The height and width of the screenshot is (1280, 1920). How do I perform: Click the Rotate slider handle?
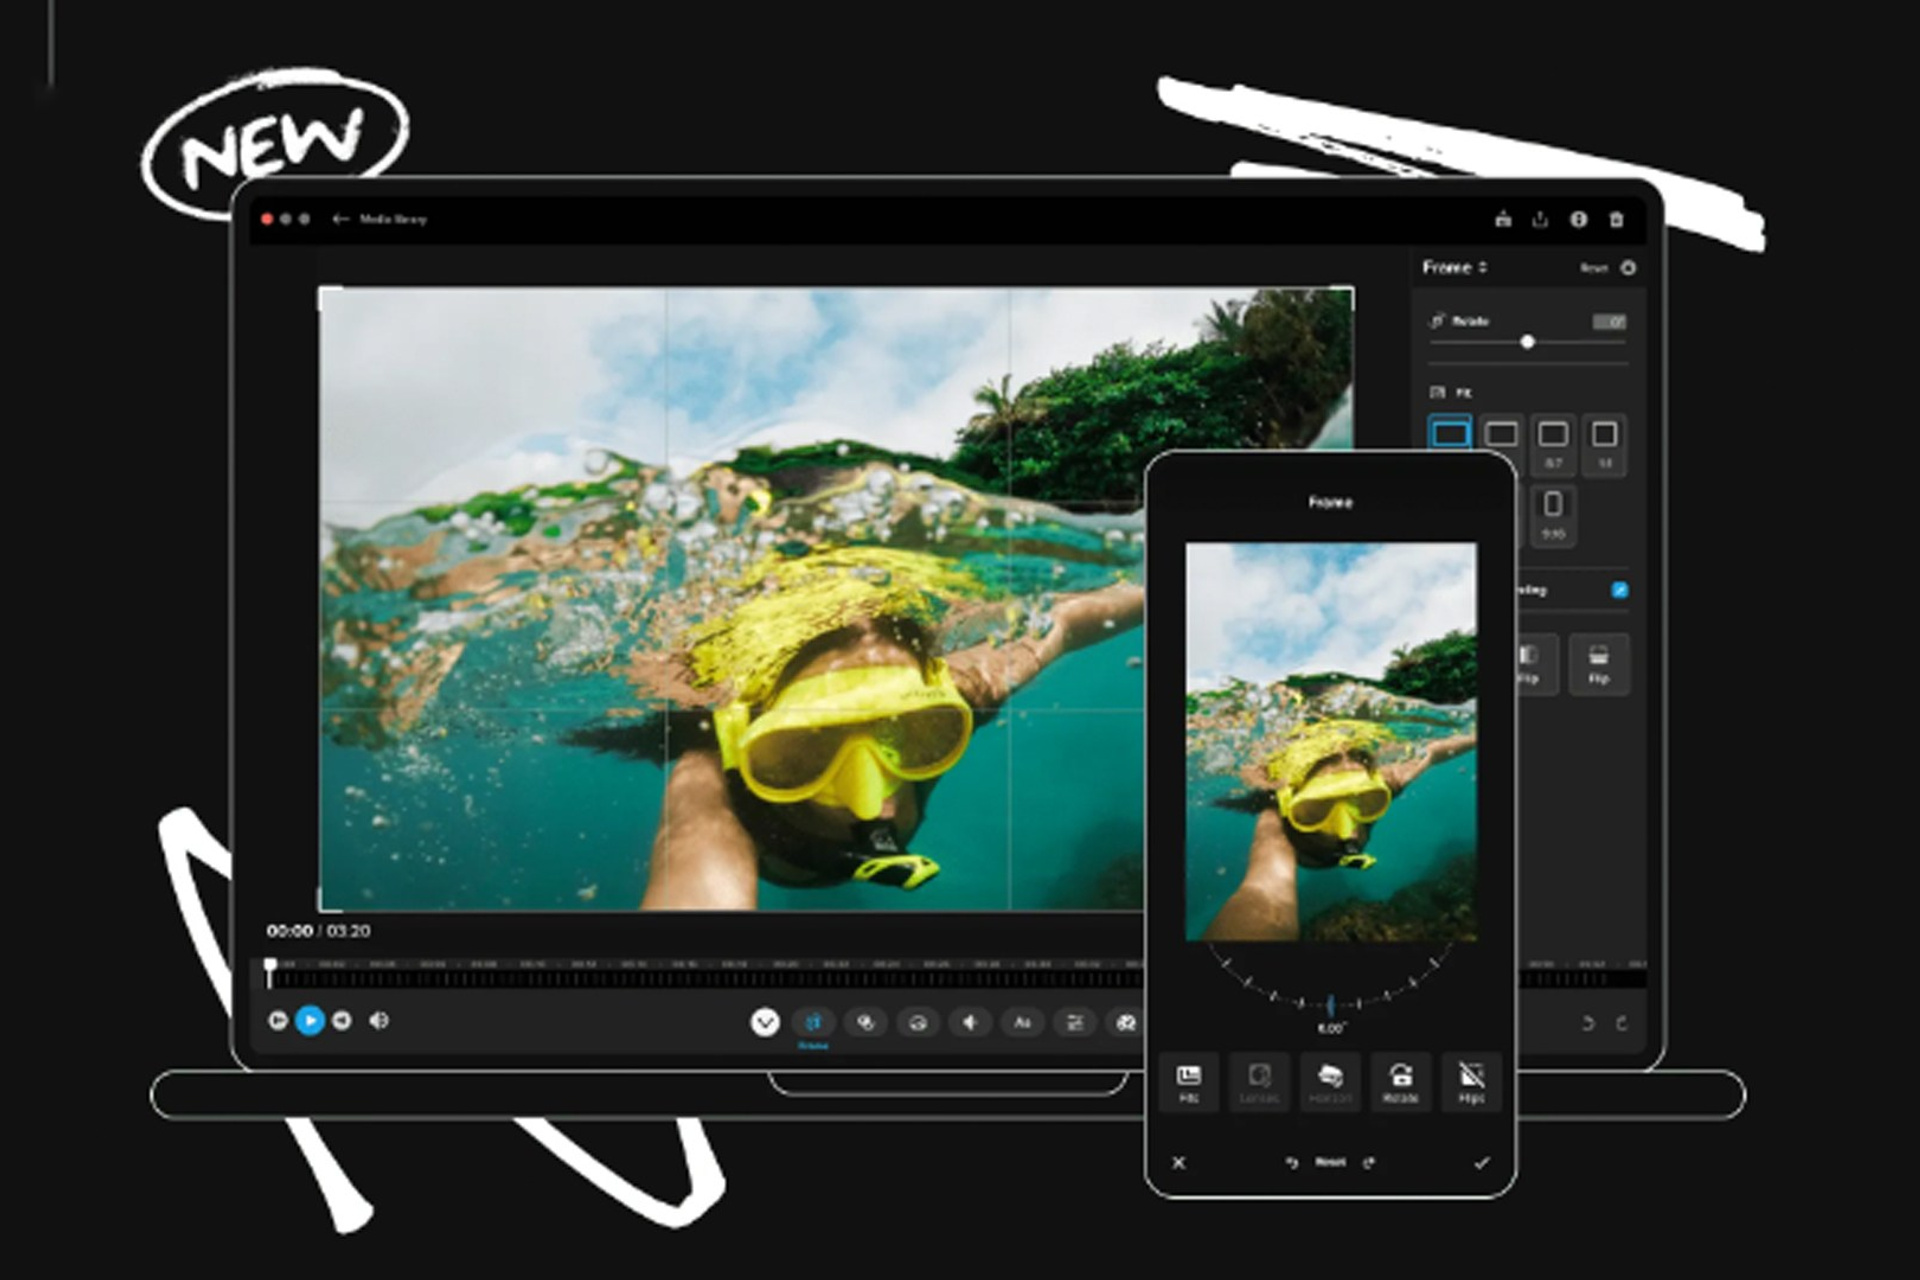point(1527,342)
